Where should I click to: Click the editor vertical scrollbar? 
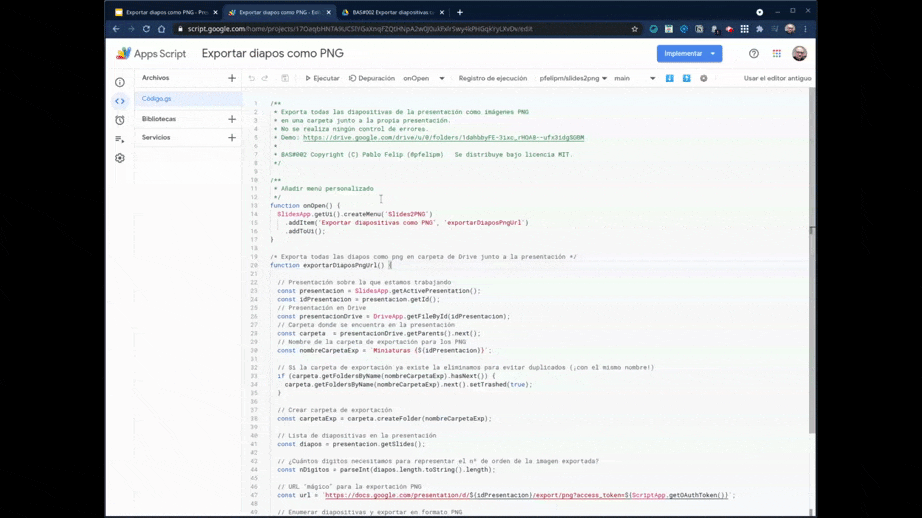coord(811,262)
